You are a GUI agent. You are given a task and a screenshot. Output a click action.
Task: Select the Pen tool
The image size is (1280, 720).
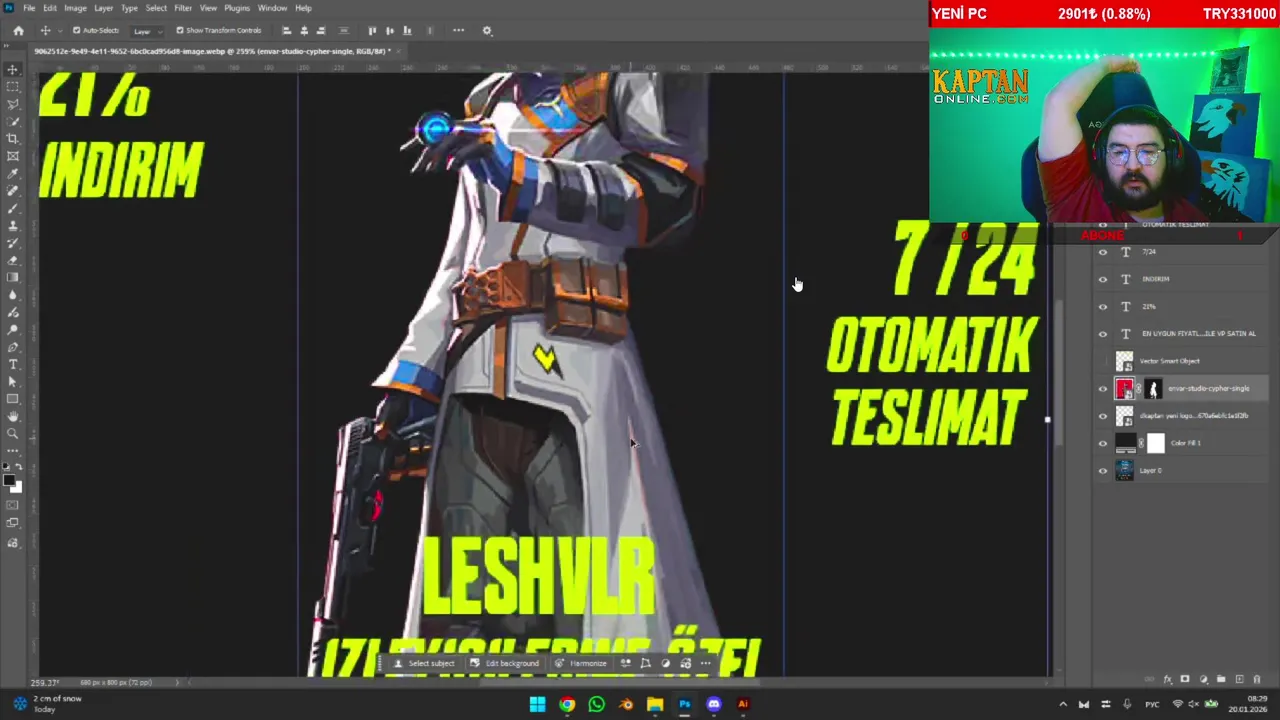point(13,347)
